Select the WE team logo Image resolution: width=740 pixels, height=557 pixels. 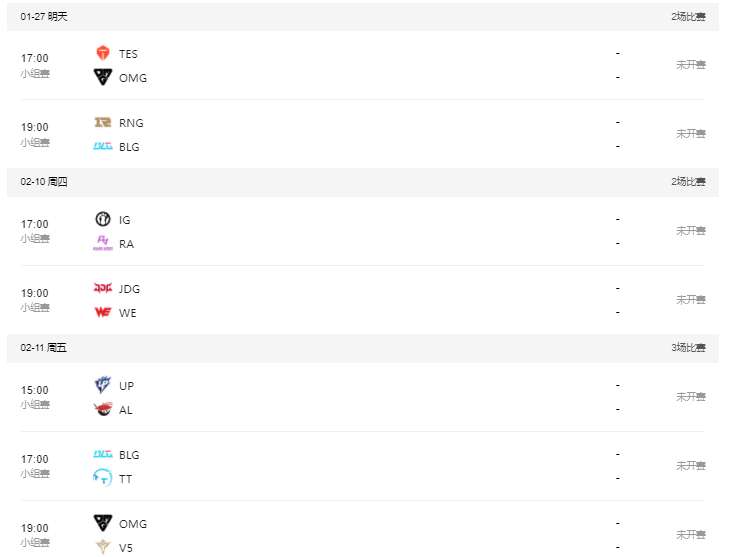(x=102, y=312)
